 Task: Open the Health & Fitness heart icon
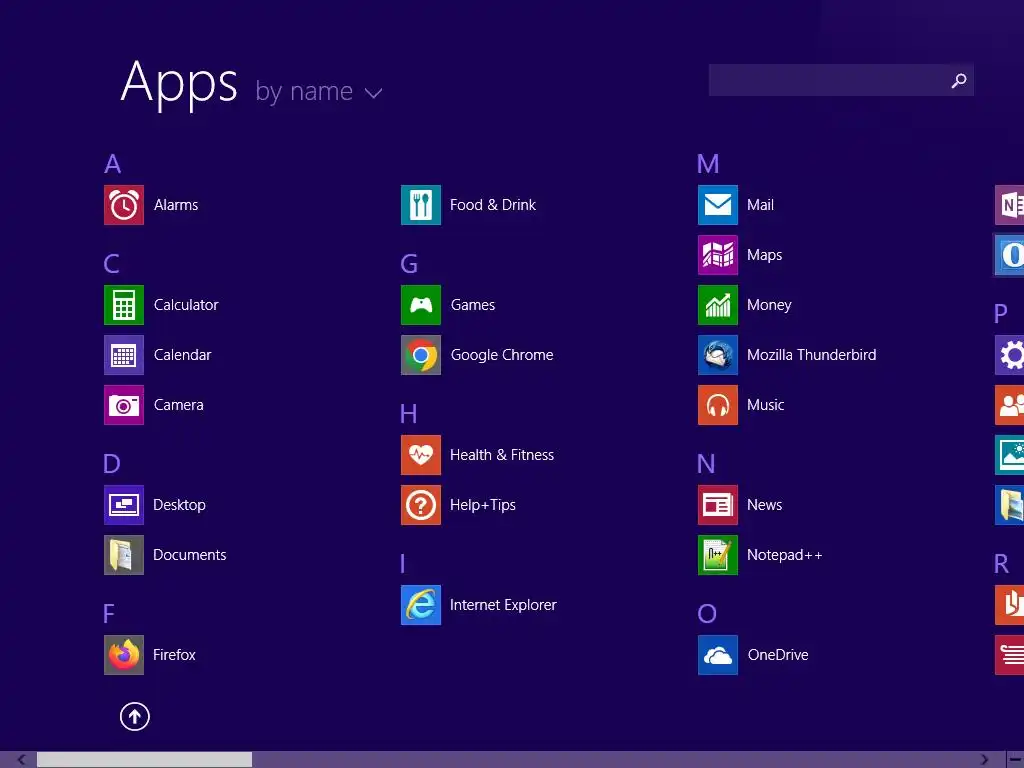[421, 455]
